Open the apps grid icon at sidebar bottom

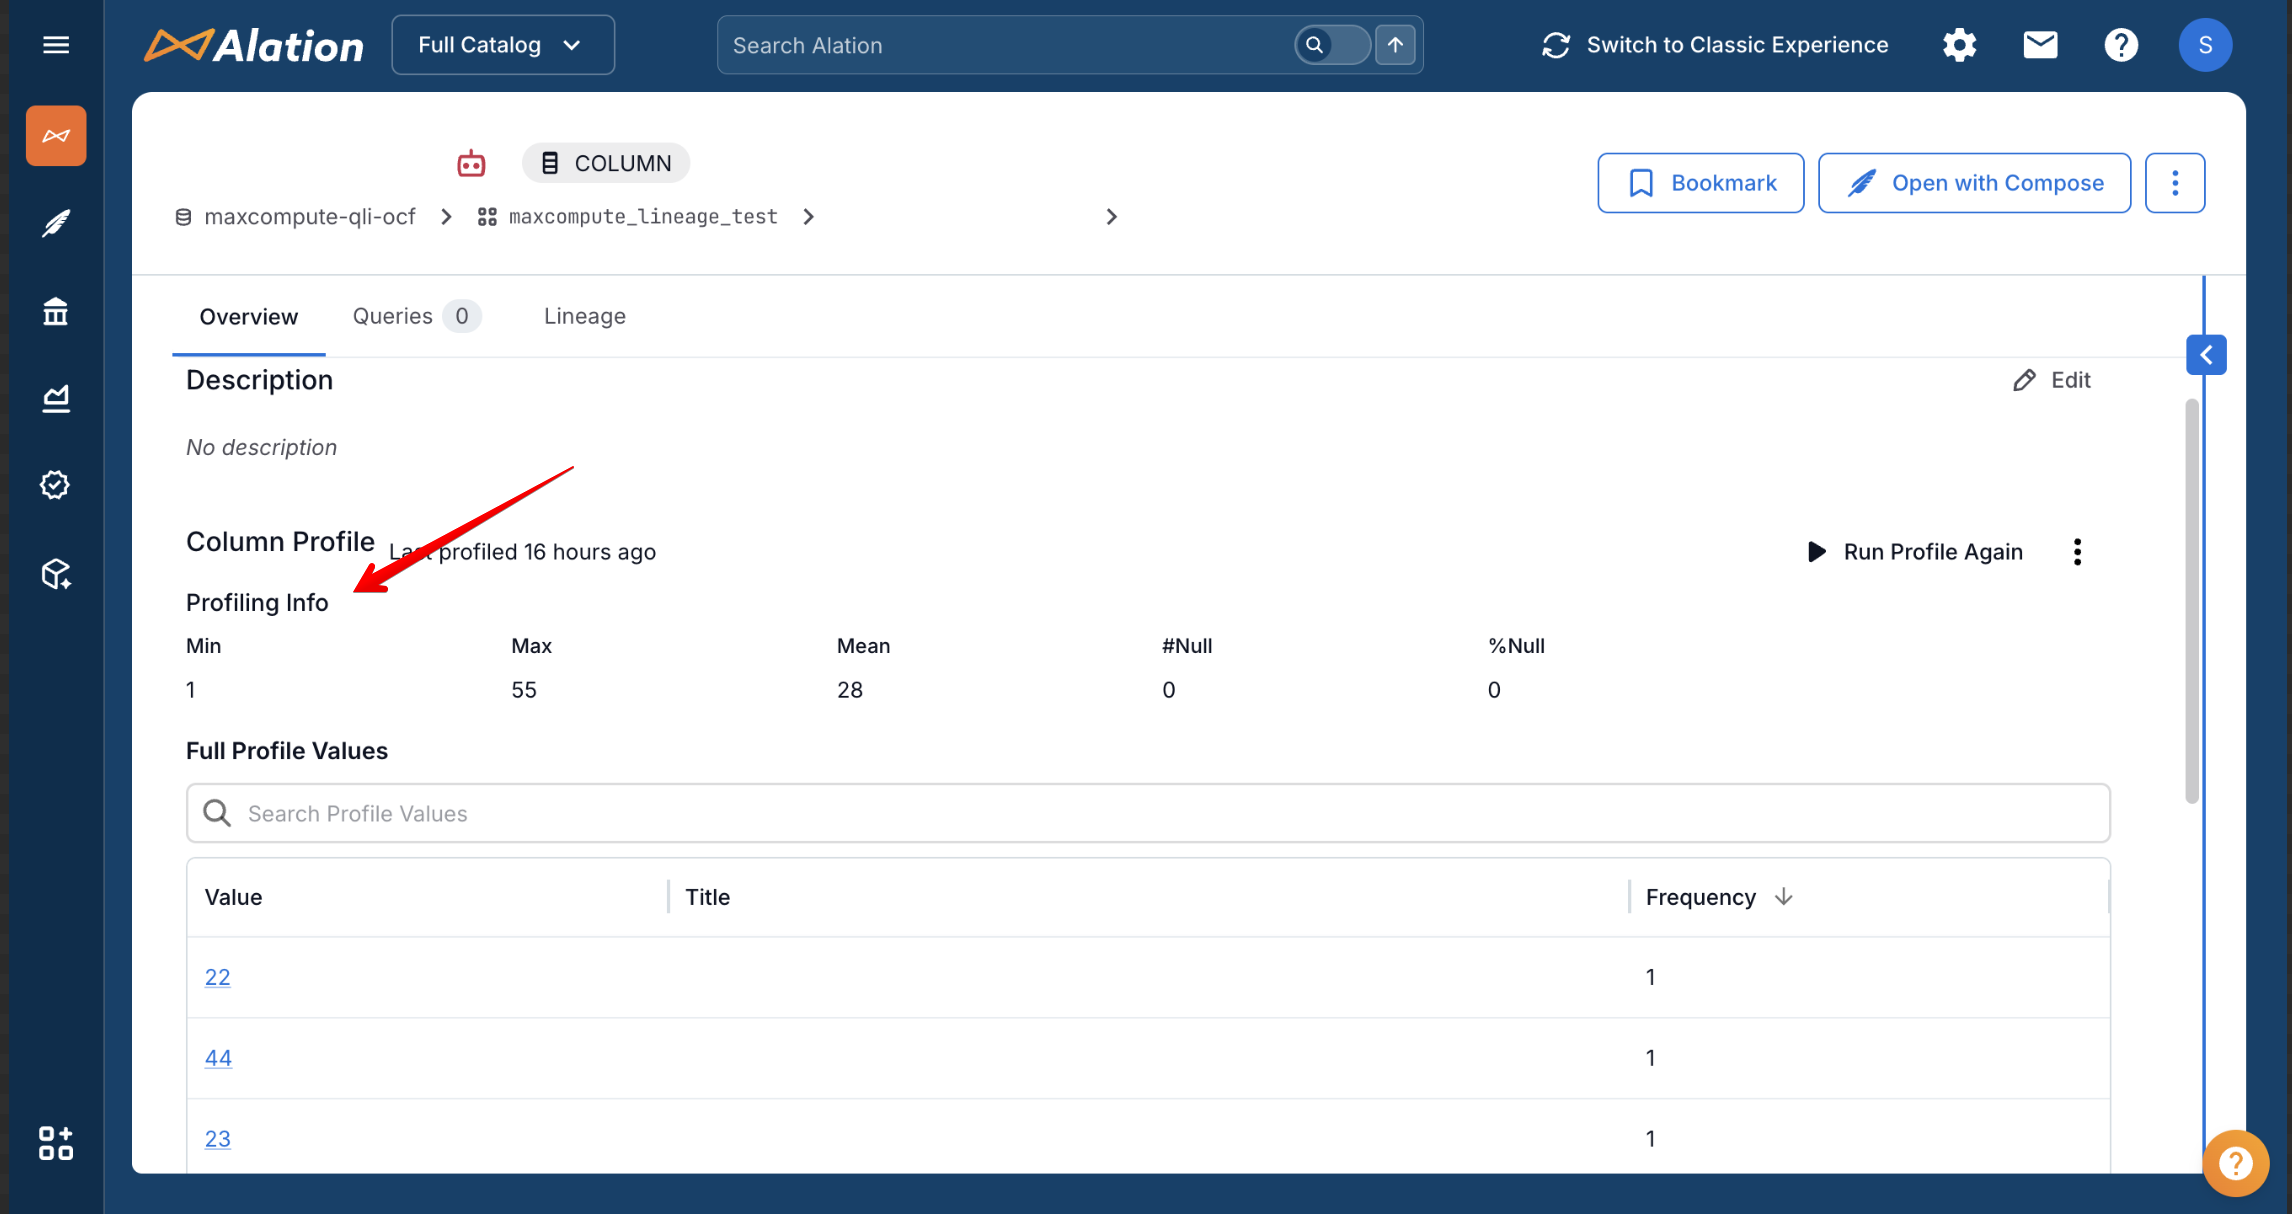click(56, 1143)
